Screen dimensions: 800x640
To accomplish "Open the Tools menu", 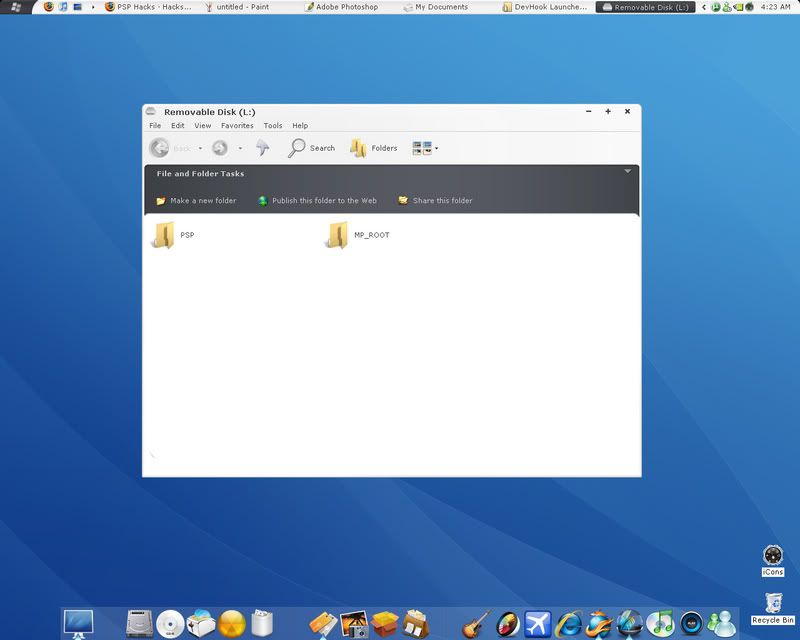I will click(273, 126).
